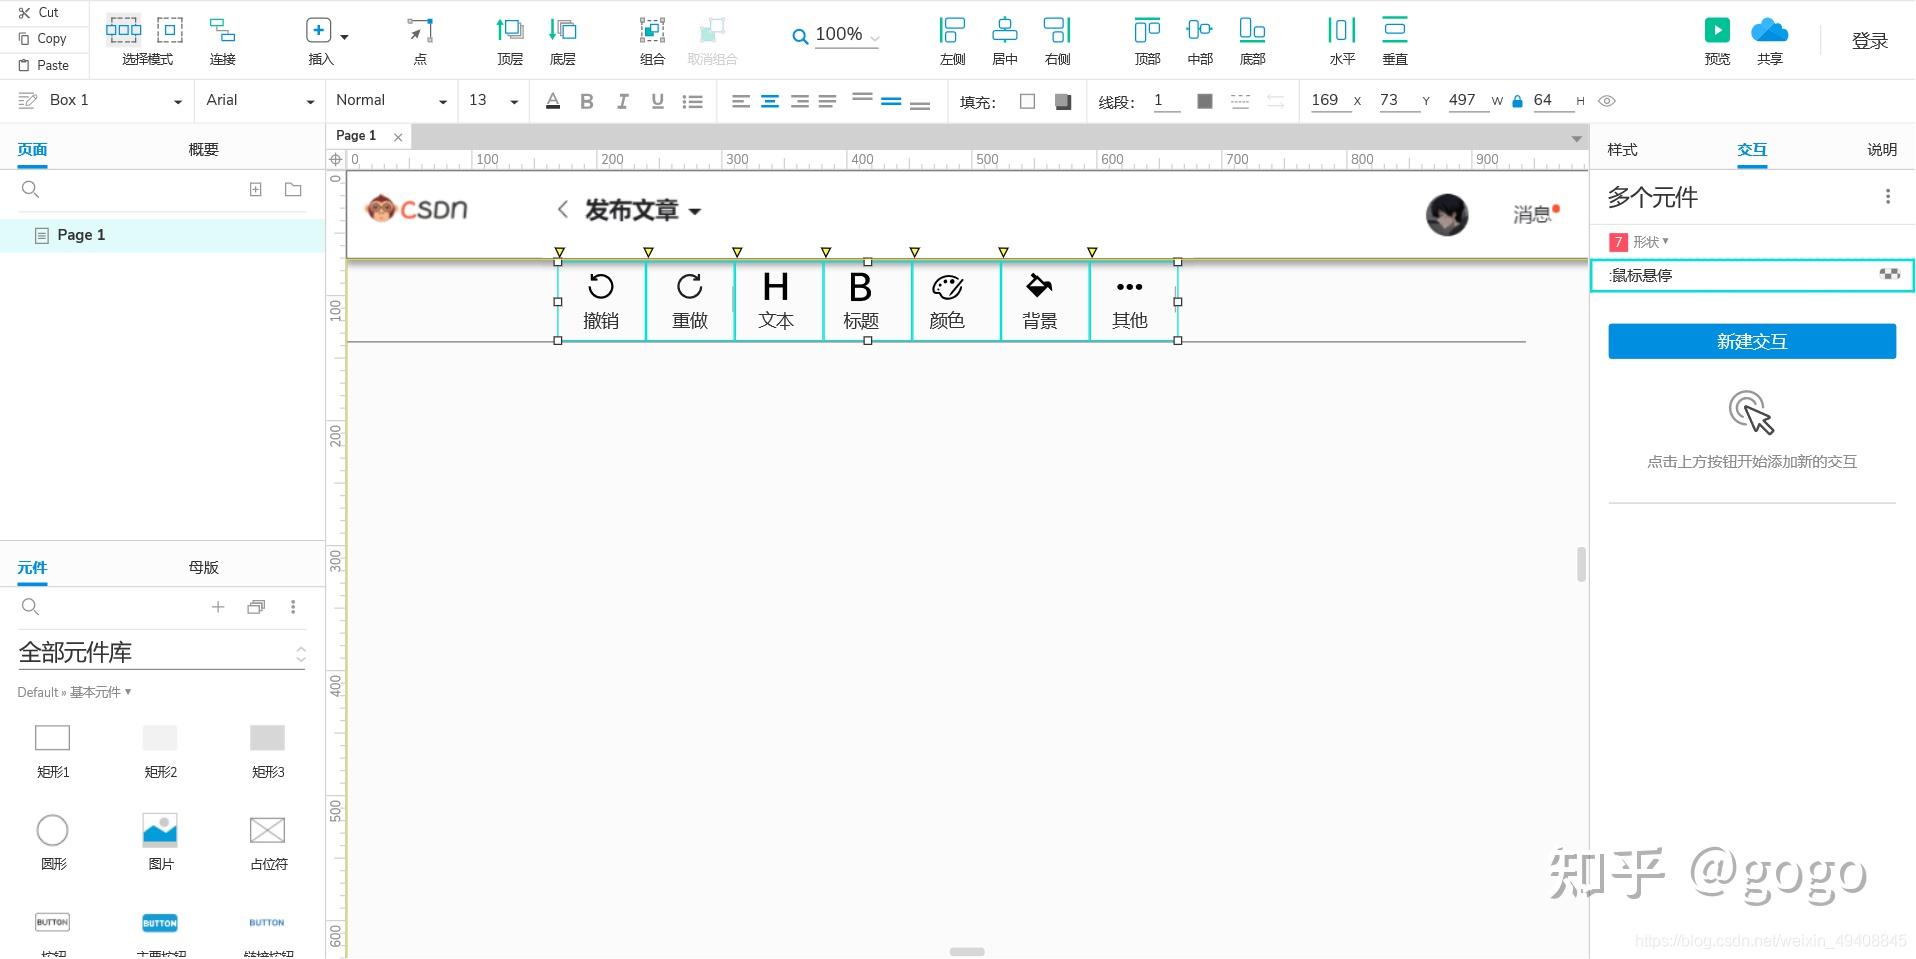Align widgets right with 右侧
Image resolution: width=1916 pixels, height=959 pixels.
coord(1057,41)
